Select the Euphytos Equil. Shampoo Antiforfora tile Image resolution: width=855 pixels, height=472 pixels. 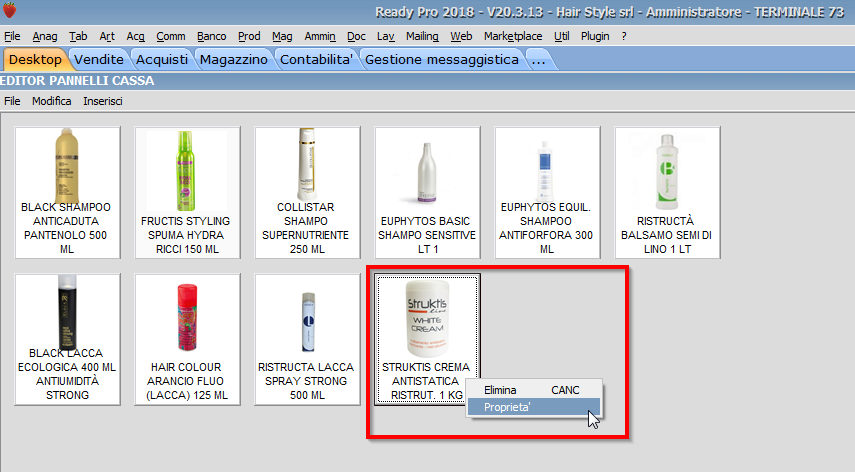[547, 192]
